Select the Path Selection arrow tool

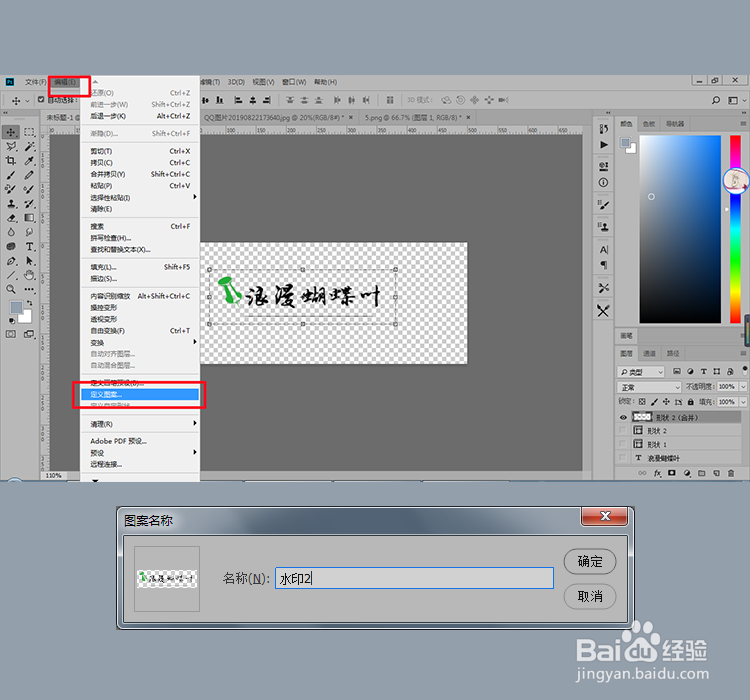29,261
